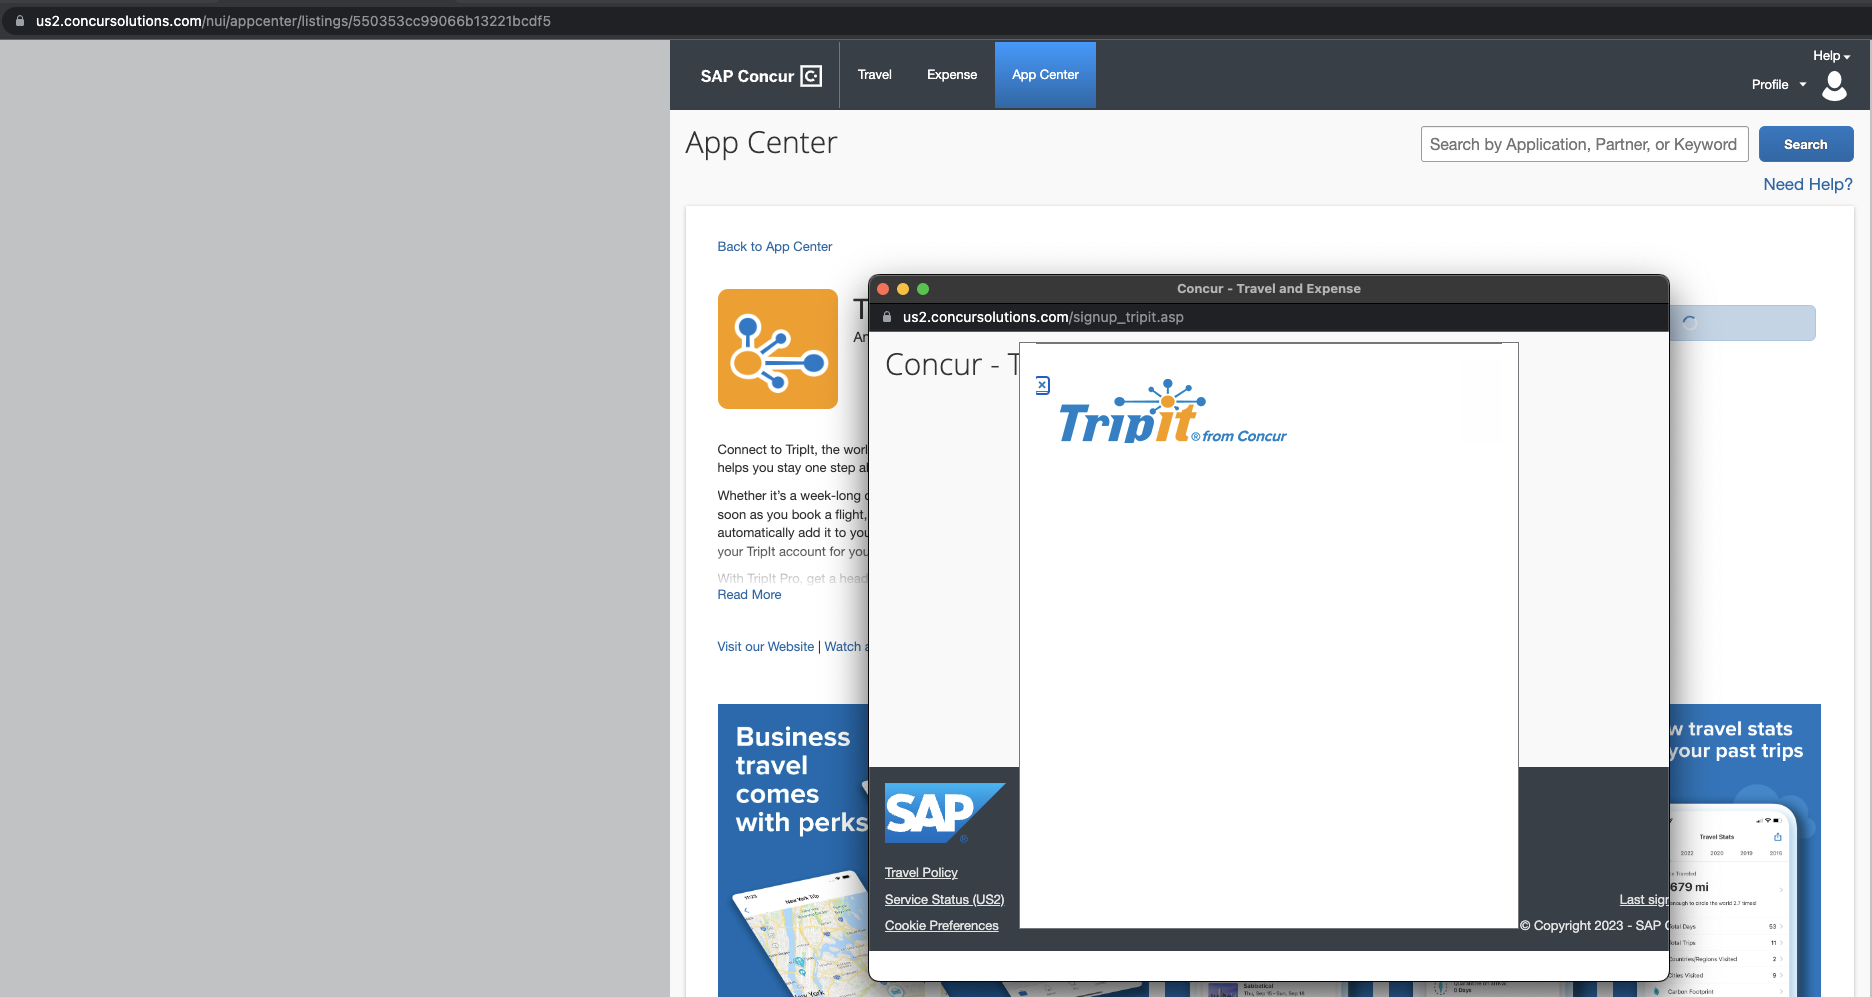The height and width of the screenshot is (997, 1872).
Task: Open Visit our Website link
Action: [765, 647]
